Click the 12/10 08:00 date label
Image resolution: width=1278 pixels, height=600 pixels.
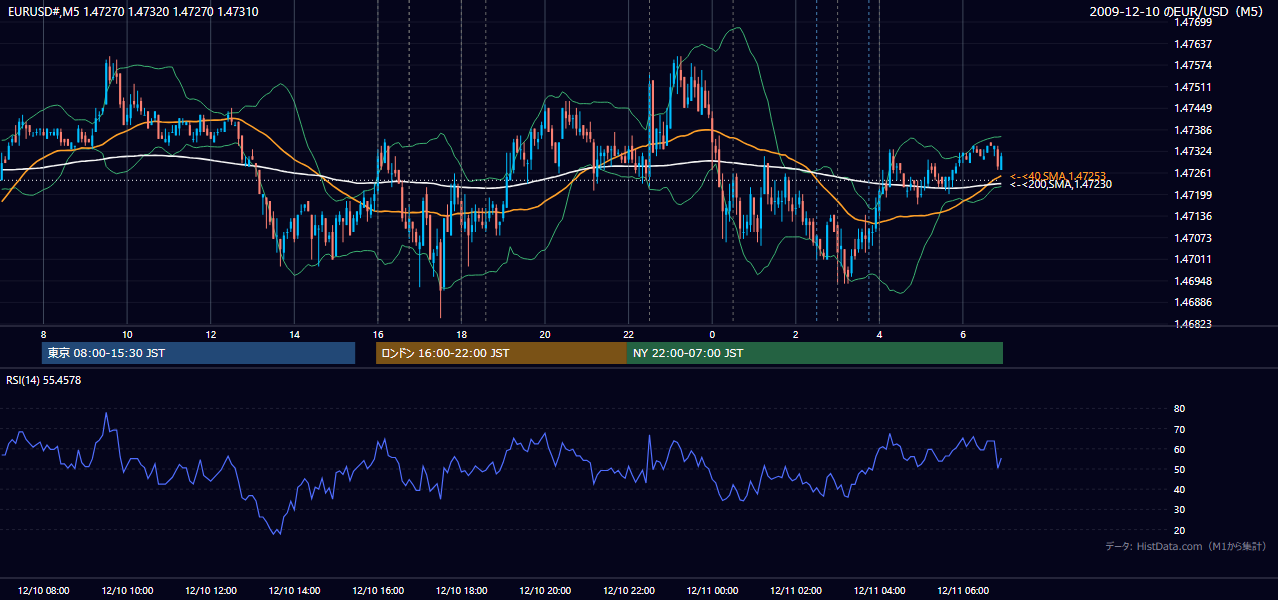(x=43, y=591)
